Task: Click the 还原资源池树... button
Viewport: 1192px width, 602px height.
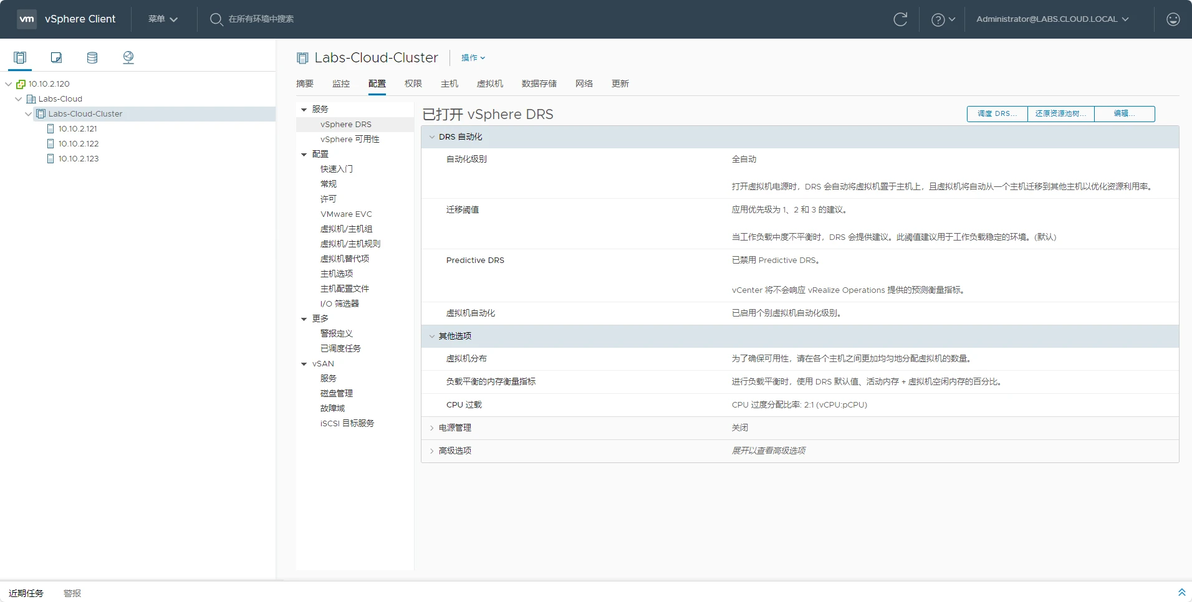Action: [1060, 114]
